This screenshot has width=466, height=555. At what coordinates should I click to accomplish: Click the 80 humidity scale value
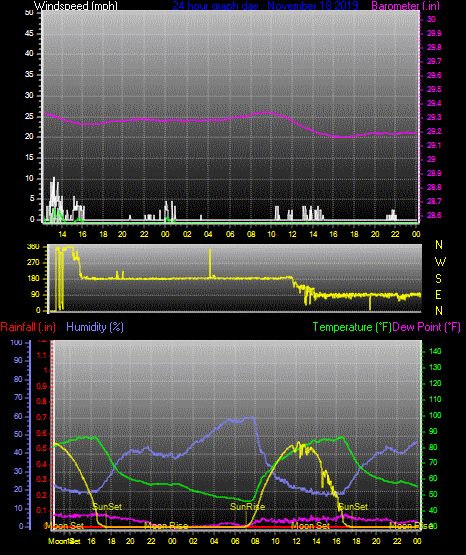[x=18, y=379]
